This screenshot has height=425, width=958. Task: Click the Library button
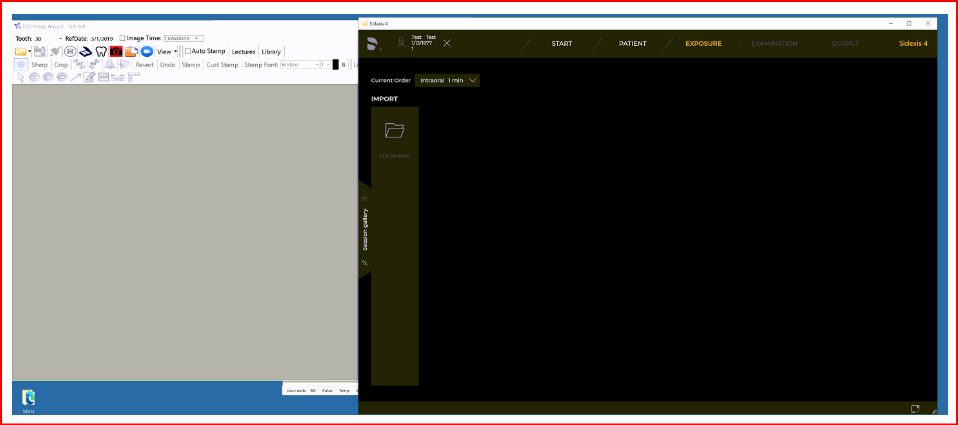point(271,51)
